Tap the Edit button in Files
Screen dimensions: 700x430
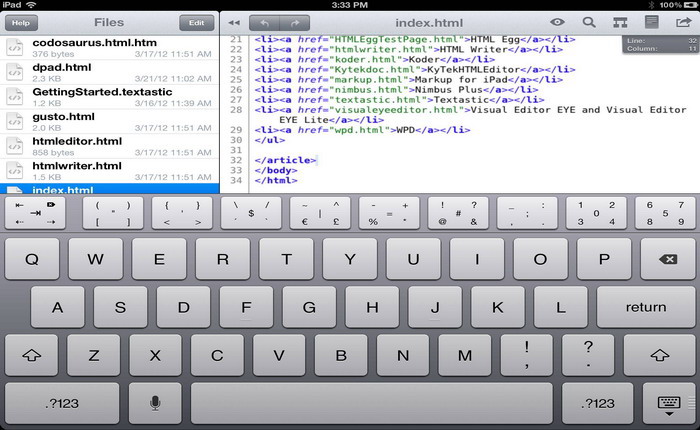click(x=197, y=22)
